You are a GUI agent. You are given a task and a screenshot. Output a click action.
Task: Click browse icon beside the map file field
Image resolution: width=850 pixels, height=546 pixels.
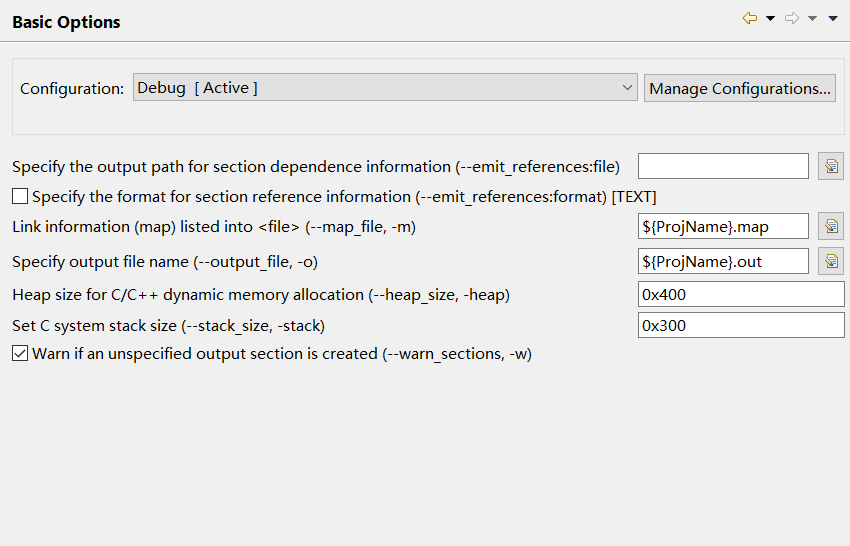pos(831,226)
